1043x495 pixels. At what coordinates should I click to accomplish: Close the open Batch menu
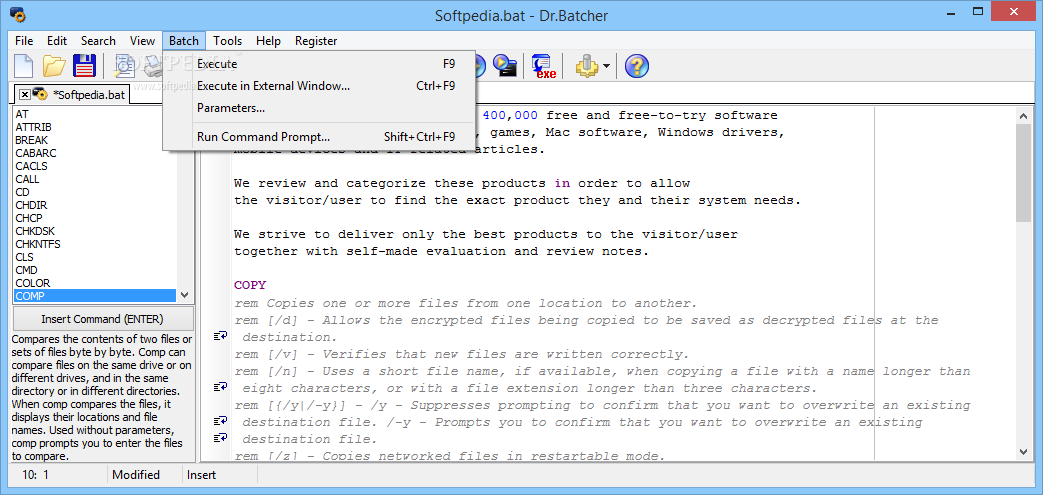[184, 41]
